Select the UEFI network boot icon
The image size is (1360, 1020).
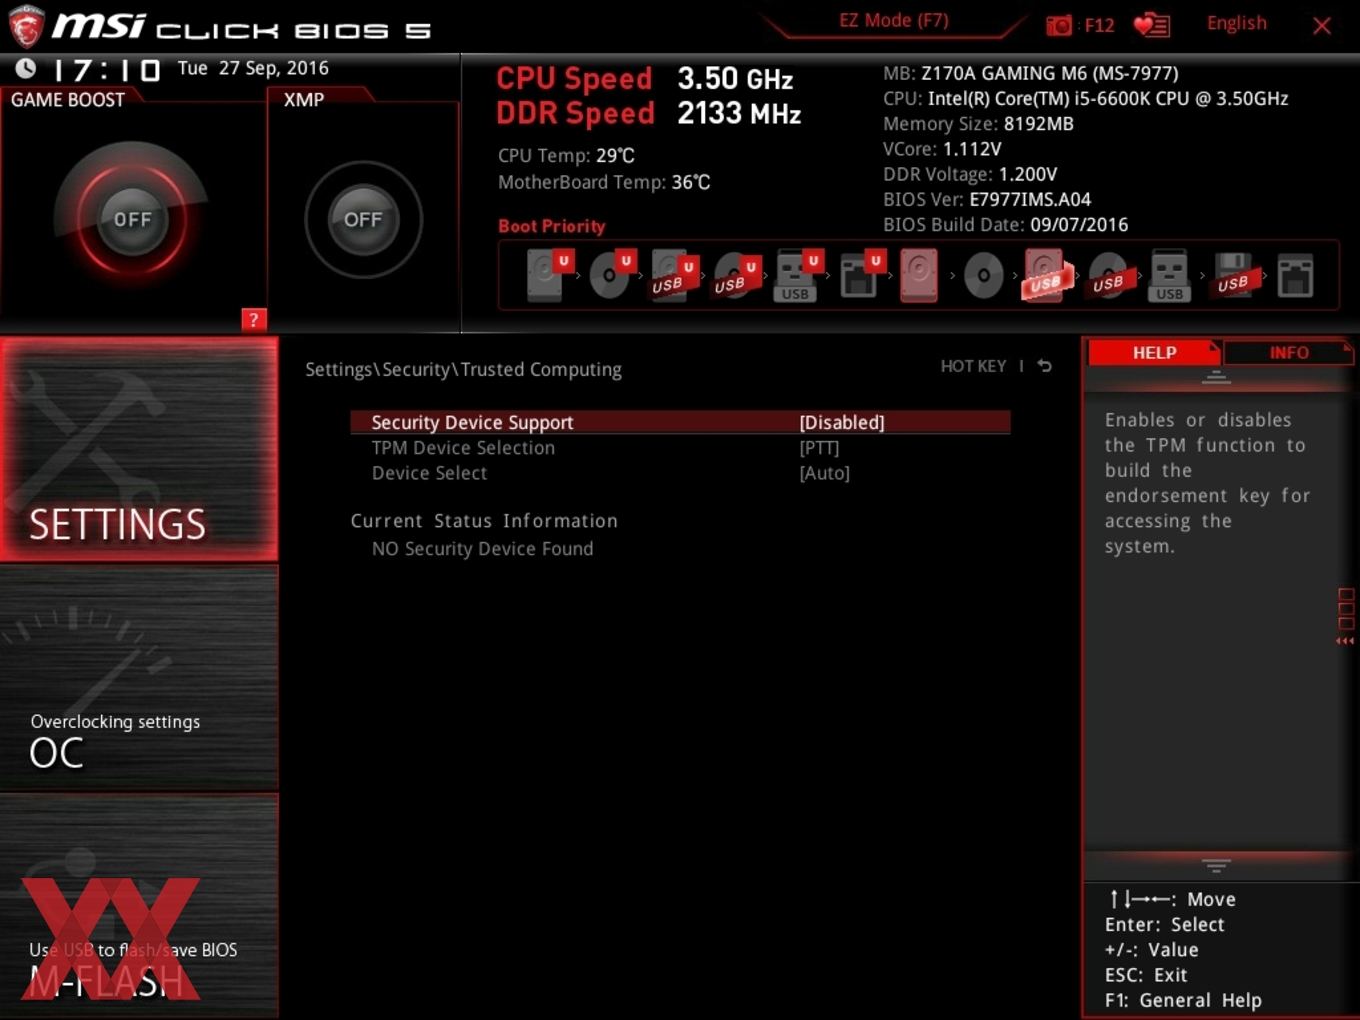tap(860, 275)
